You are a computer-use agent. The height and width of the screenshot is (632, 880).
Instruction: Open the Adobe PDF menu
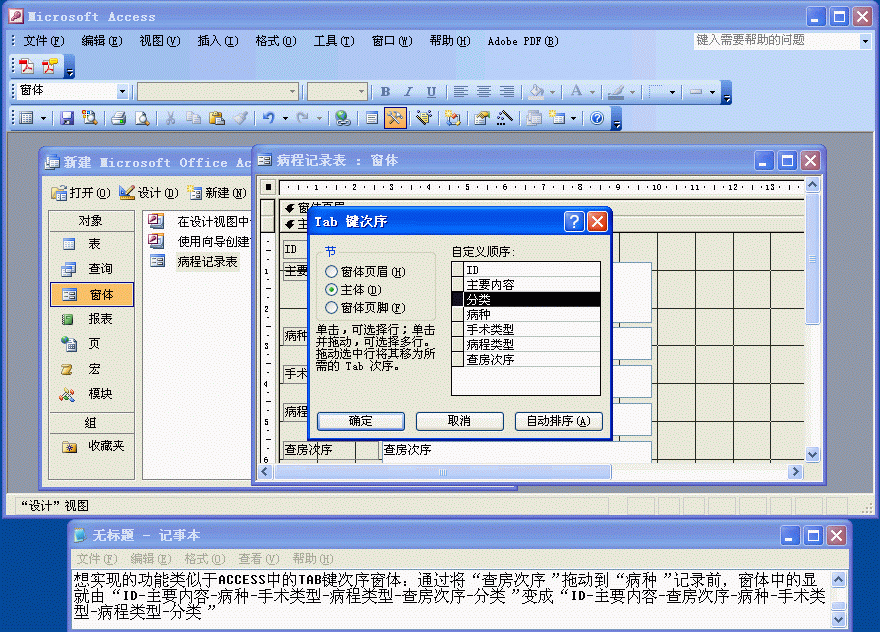tap(522, 41)
